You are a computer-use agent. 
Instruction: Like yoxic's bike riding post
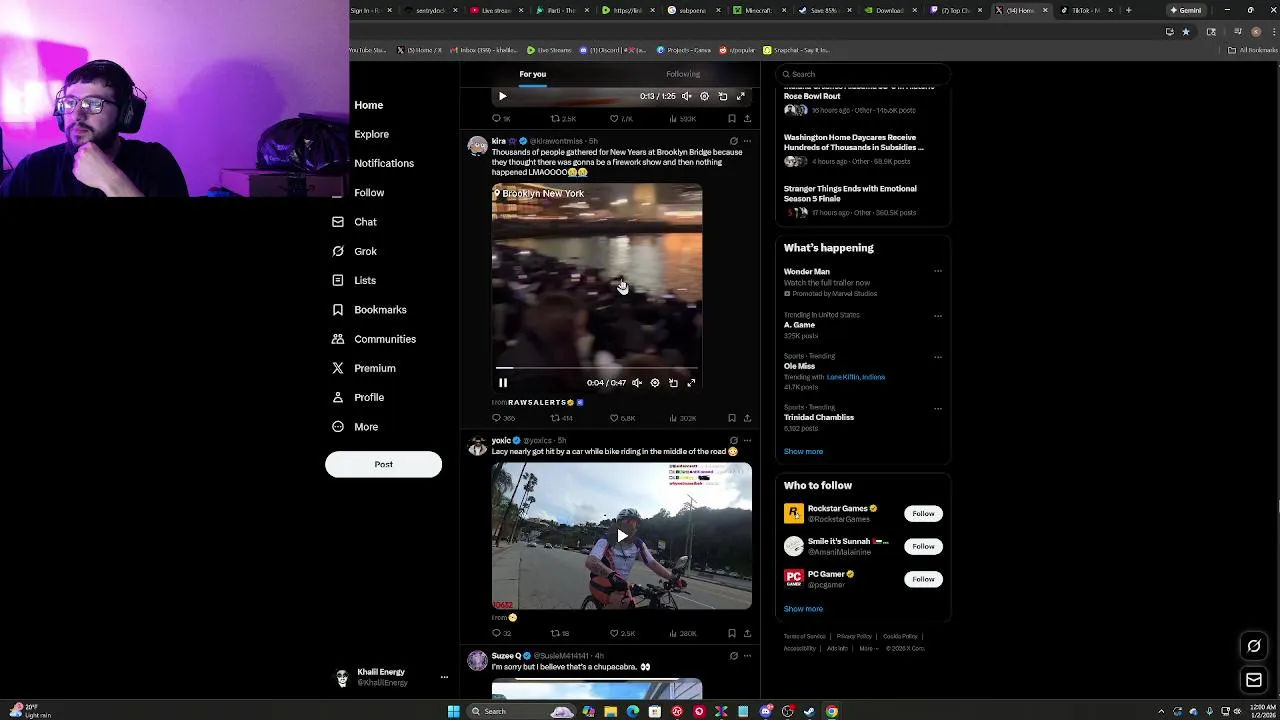[x=624, y=633]
